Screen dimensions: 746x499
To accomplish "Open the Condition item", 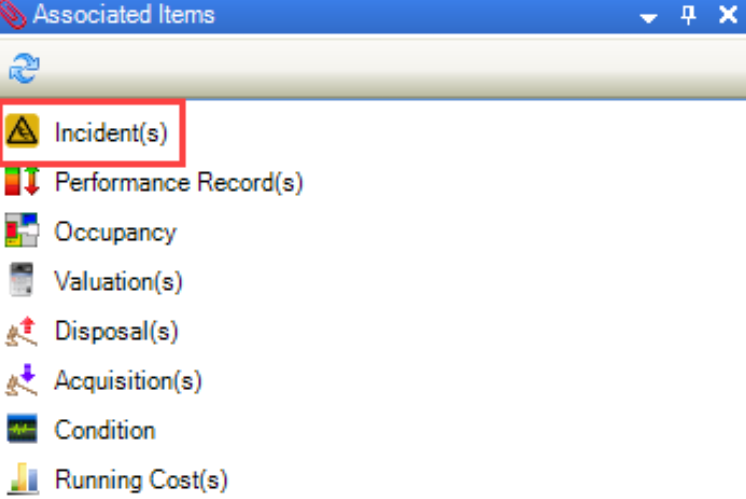I will 105,431.
